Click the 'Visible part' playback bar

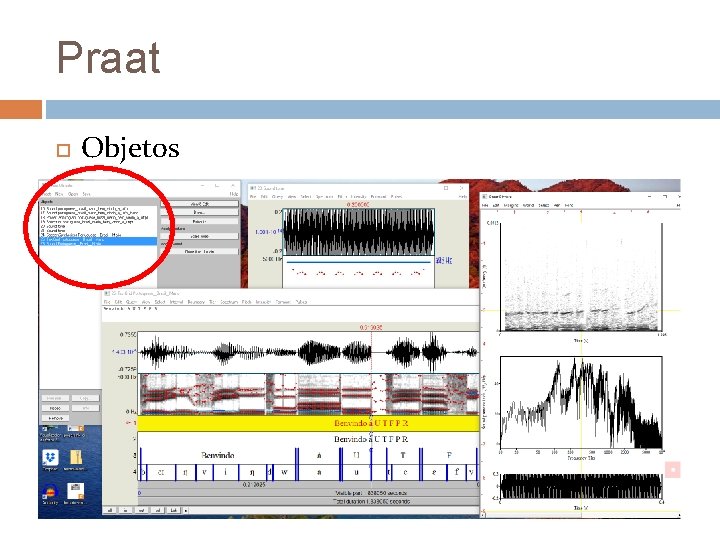click(x=308, y=493)
